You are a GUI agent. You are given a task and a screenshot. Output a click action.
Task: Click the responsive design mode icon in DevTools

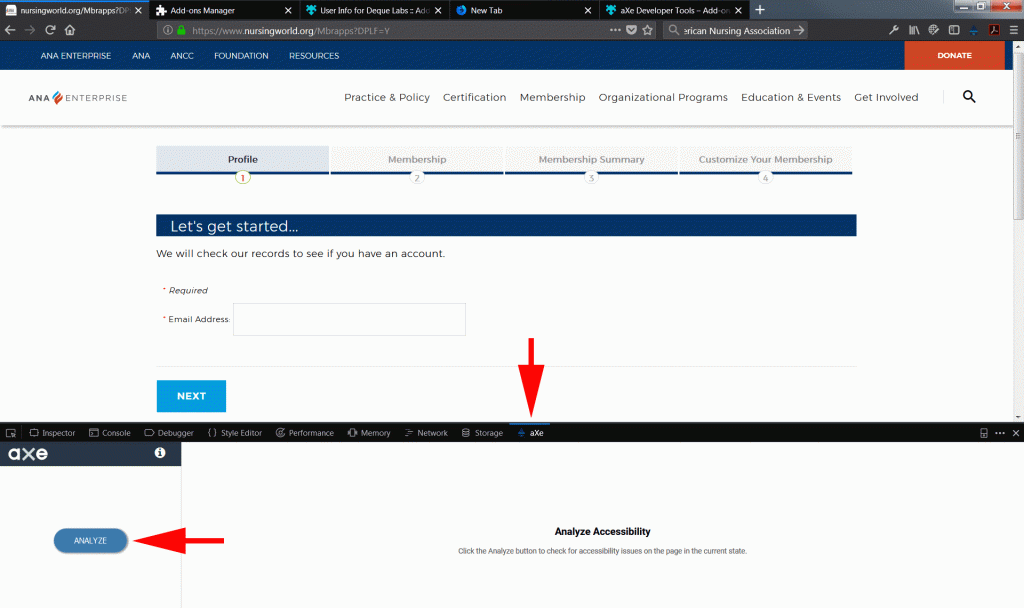[983, 432]
